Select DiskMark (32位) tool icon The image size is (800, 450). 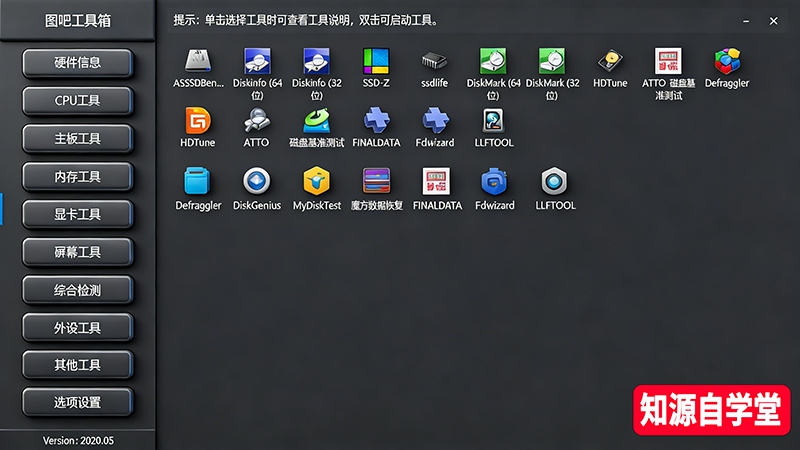(552, 61)
